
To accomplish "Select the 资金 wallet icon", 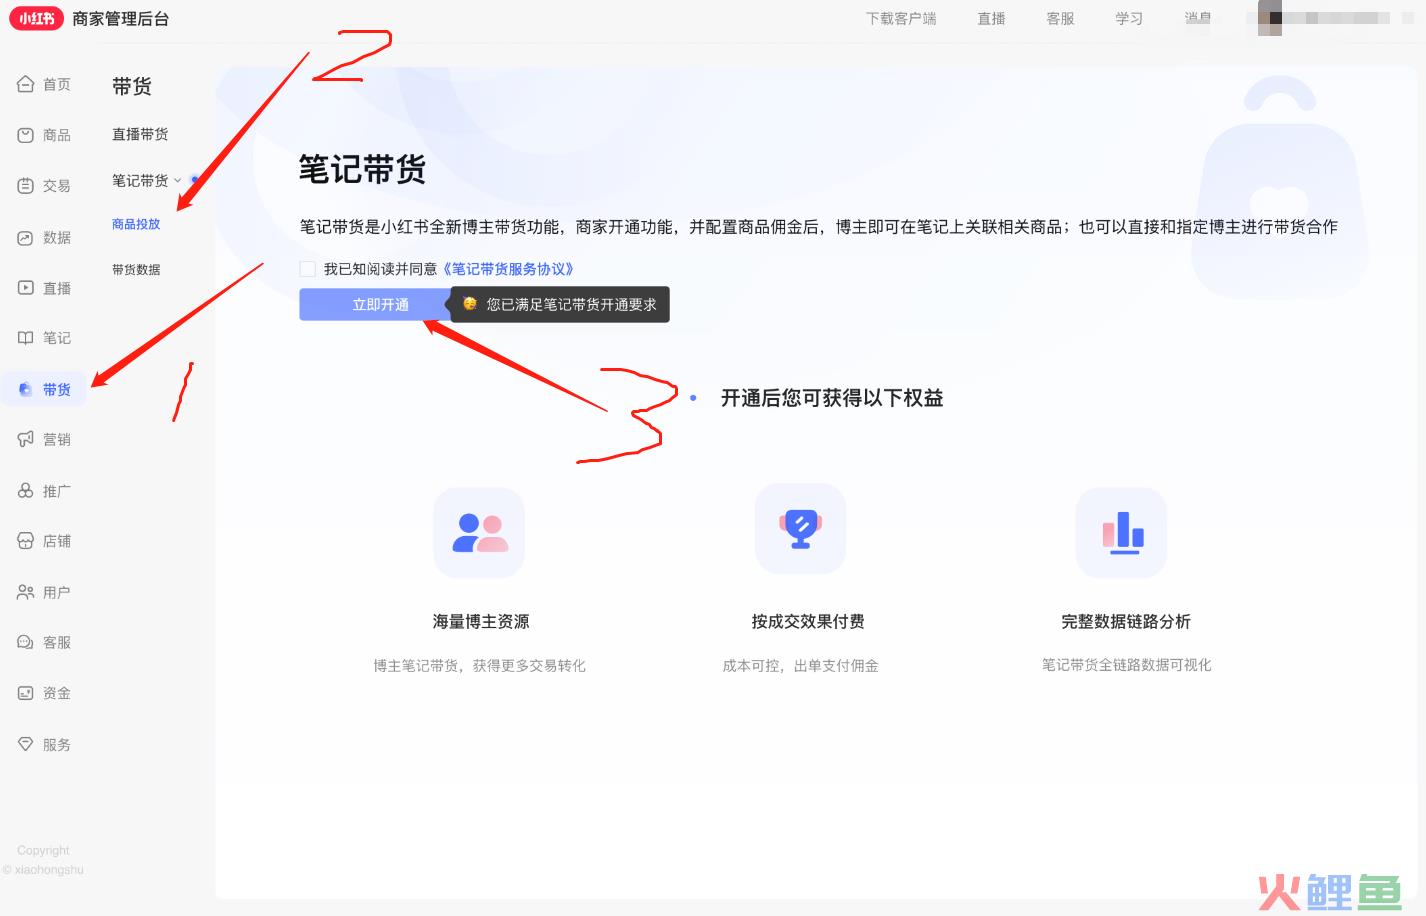I will (x=26, y=693).
